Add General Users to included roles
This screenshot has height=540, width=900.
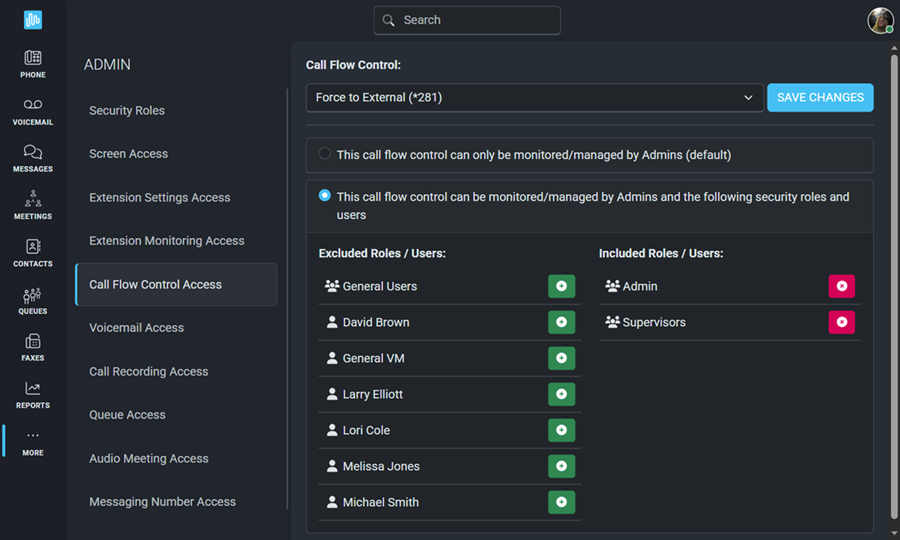[x=561, y=286]
